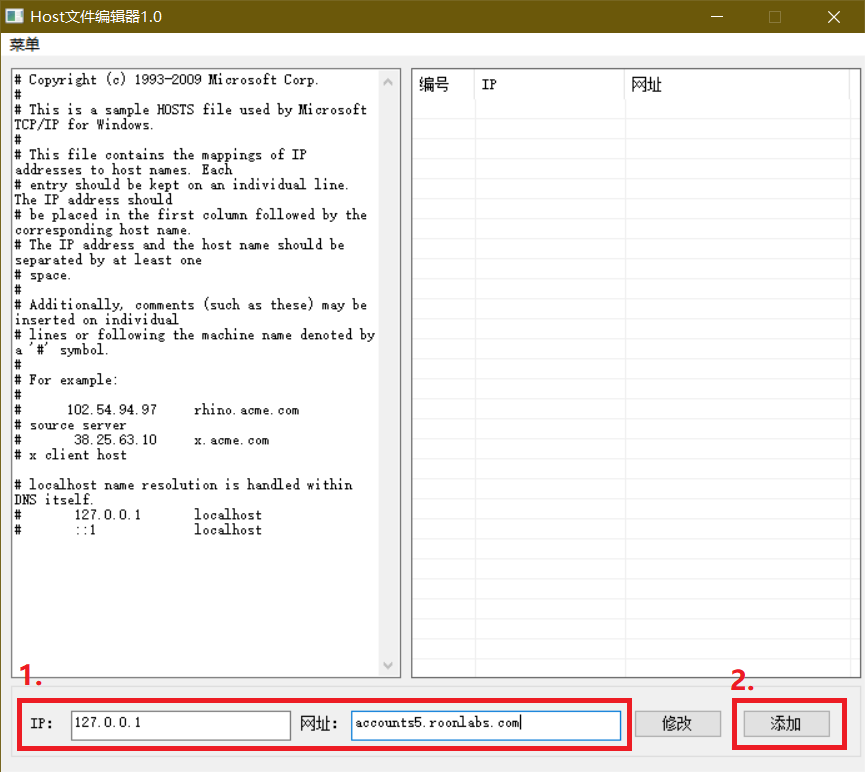Click the Host文件编辑器1.0 title bar text
The height and width of the screenshot is (772, 865).
(98, 17)
